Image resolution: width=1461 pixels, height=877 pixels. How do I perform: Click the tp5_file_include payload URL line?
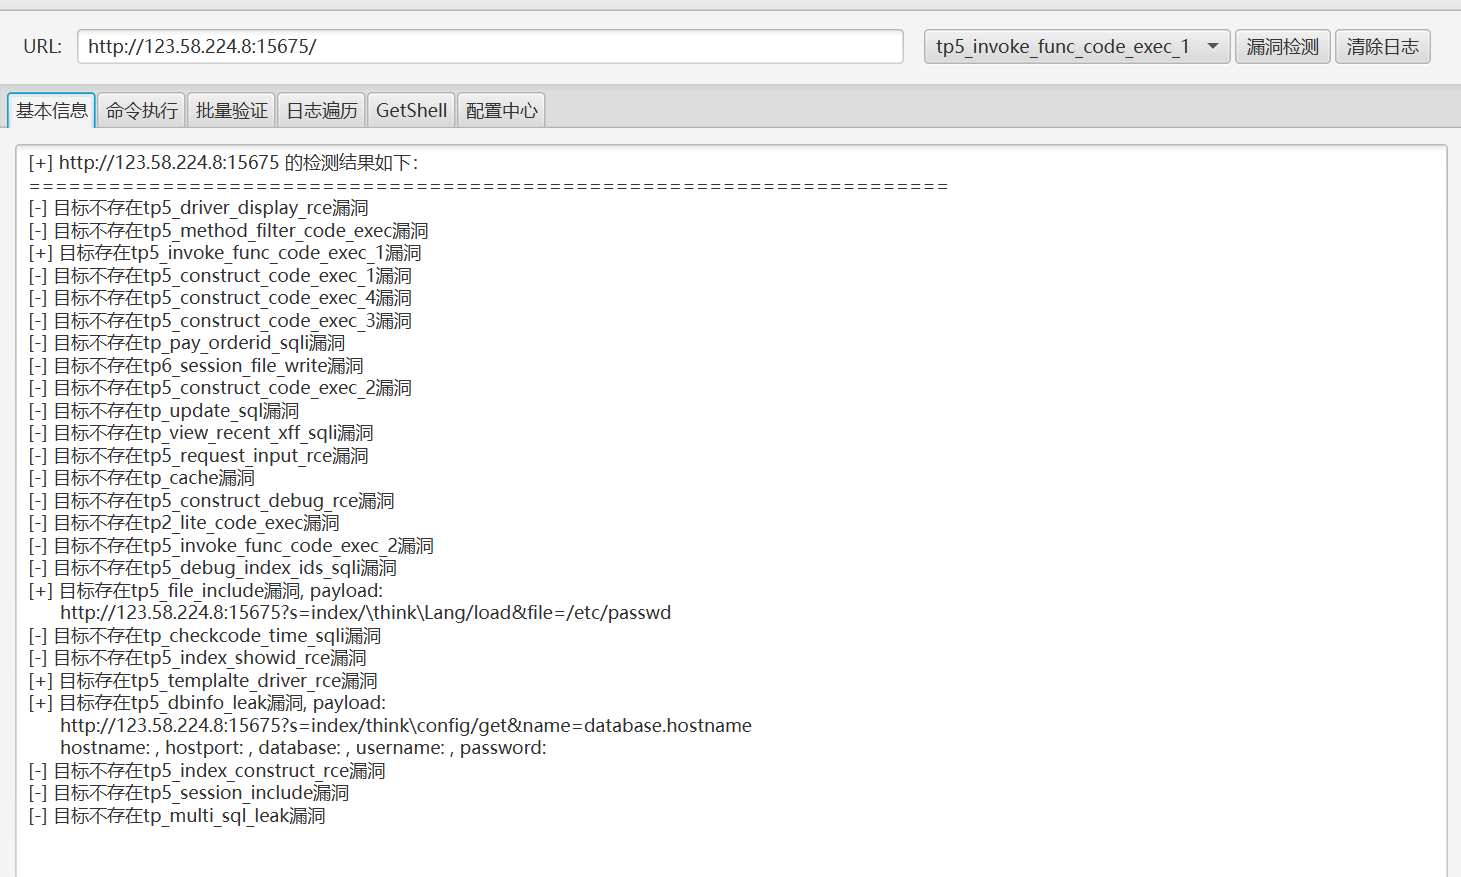point(366,613)
